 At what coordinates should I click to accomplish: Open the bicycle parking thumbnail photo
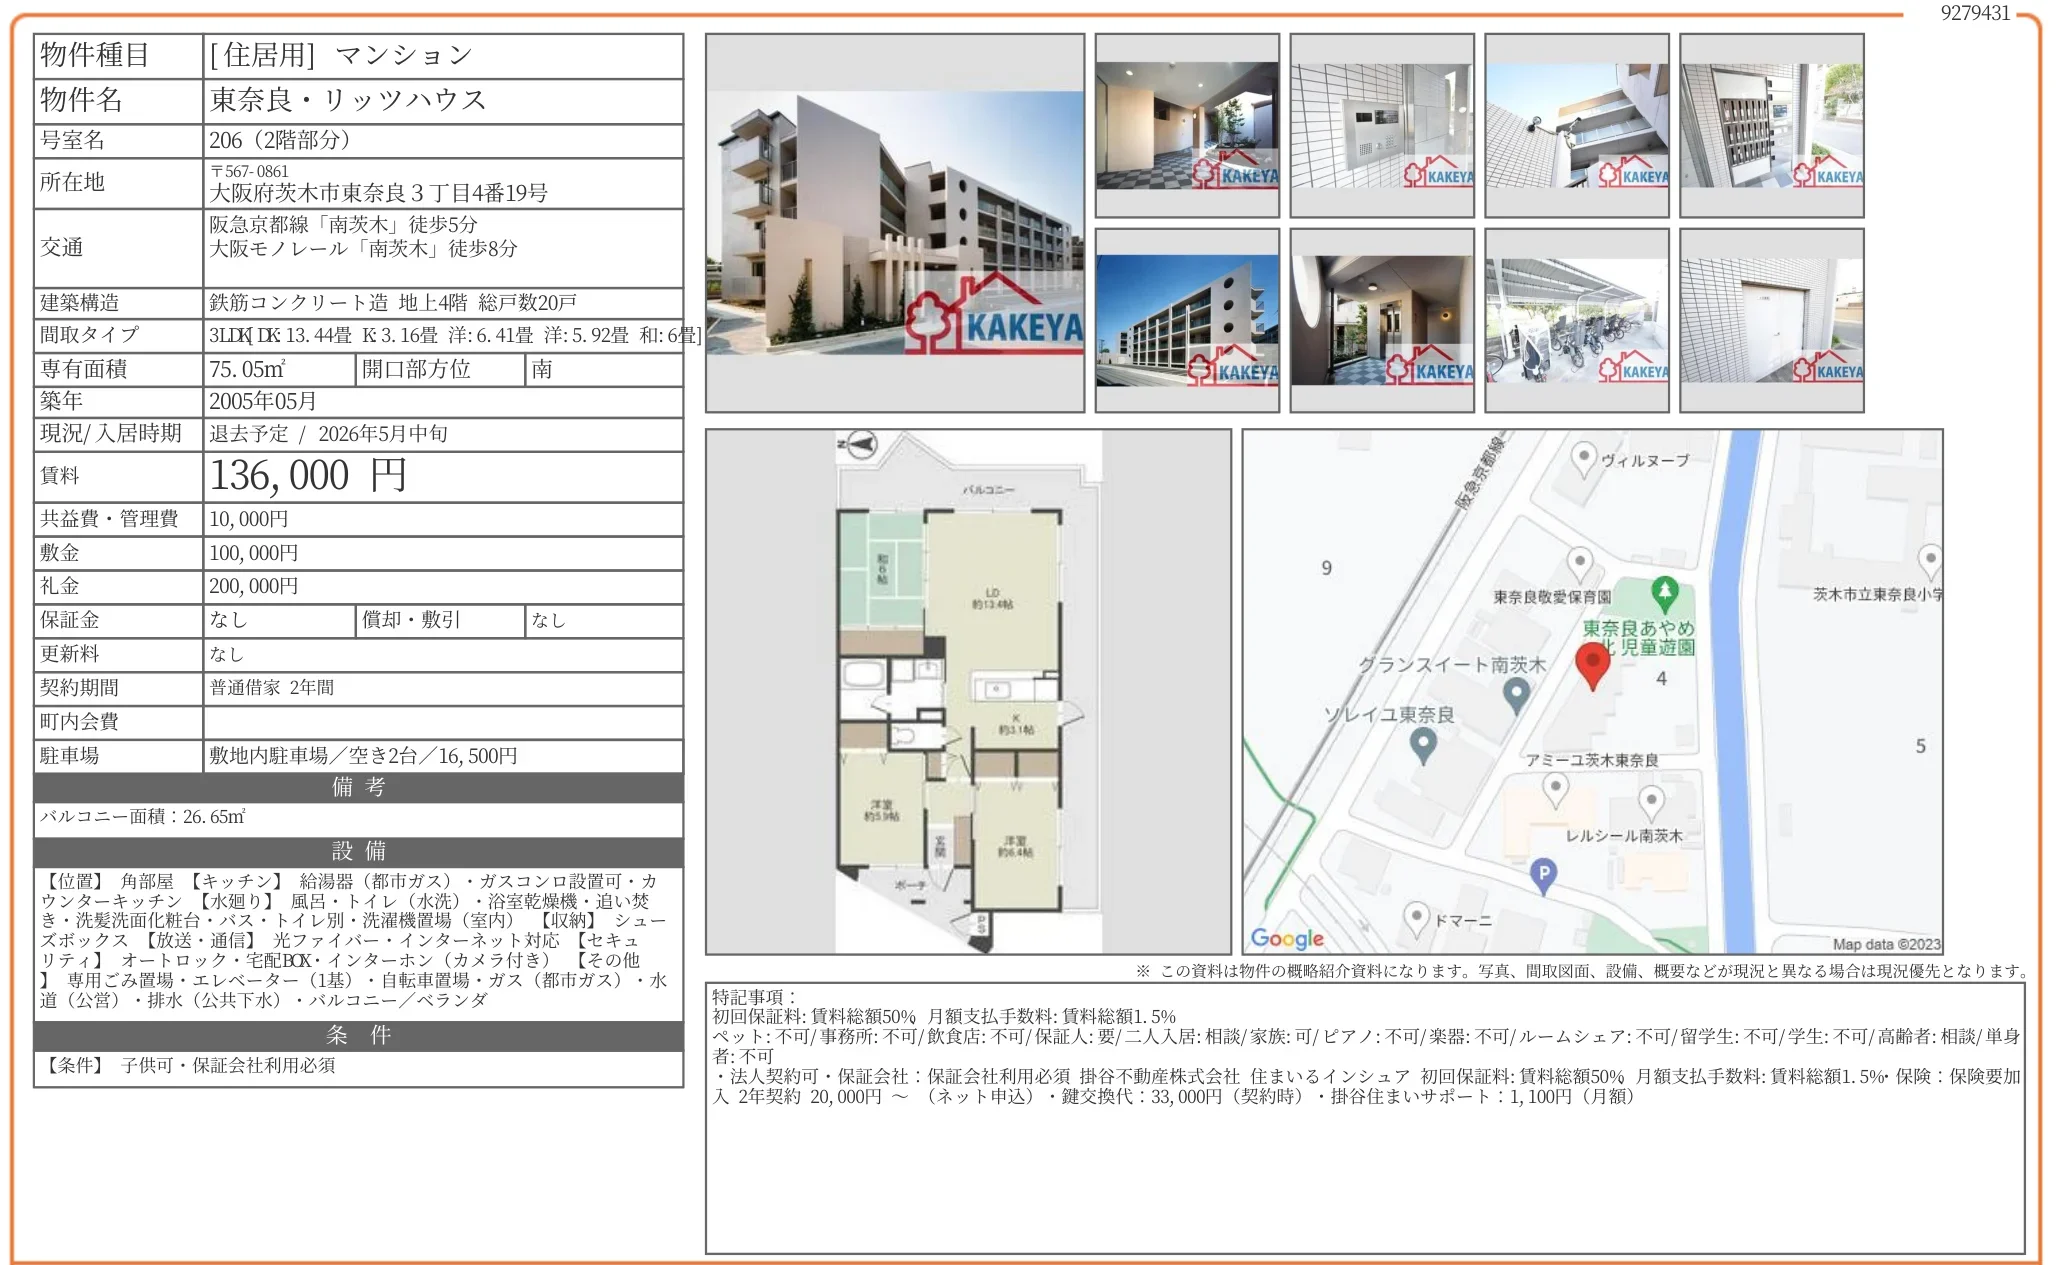[x=1576, y=320]
